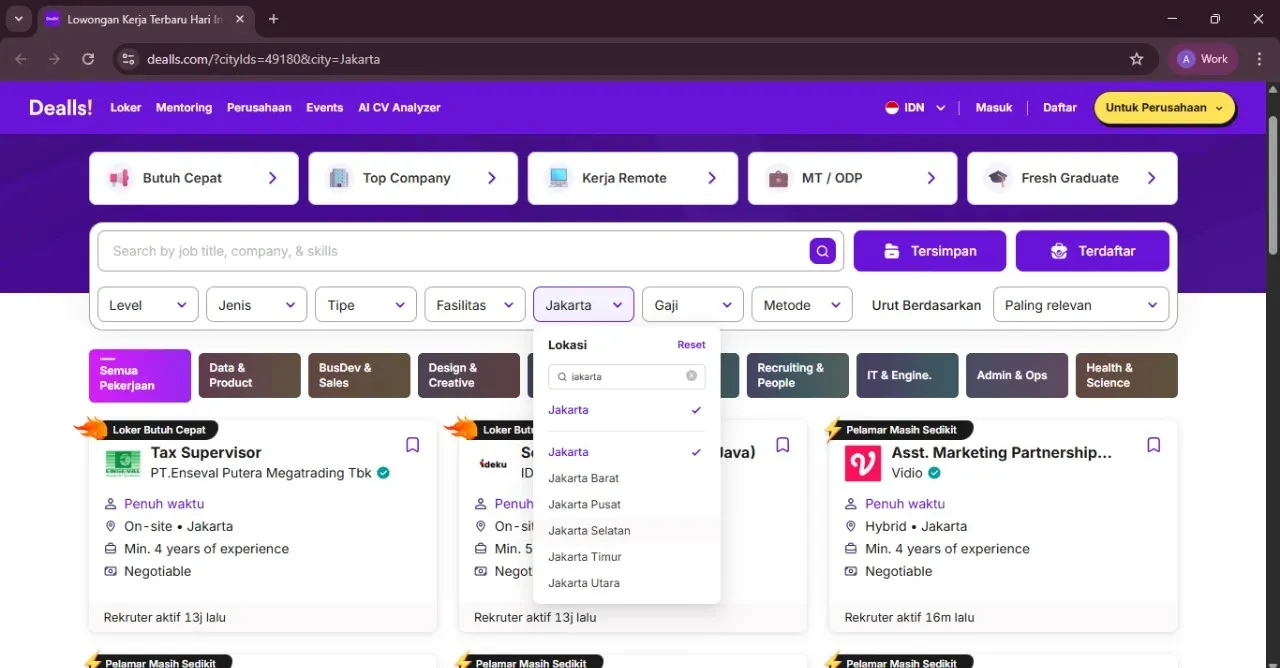1280x668 pixels.
Task: Expand the Fasilitas filter dropdown
Action: (475, 305)
